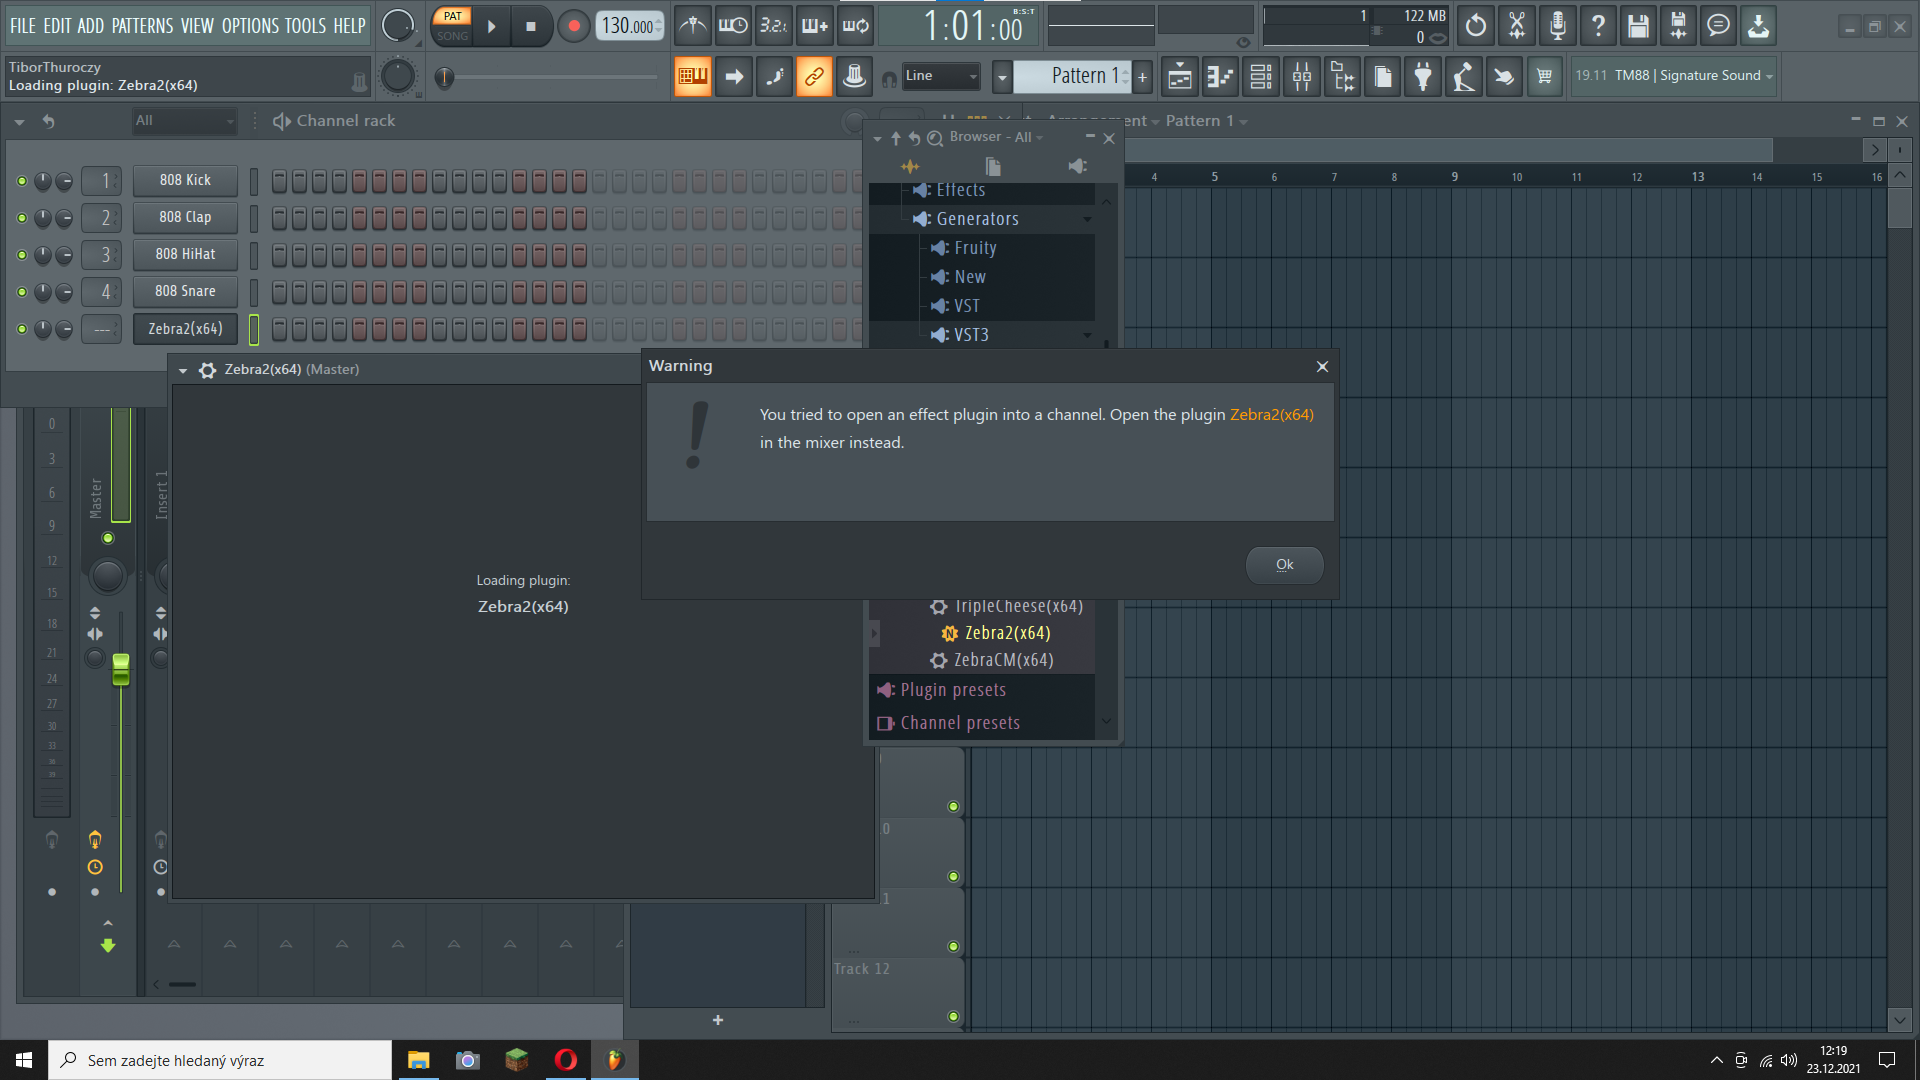
Task: Open the ADD menu
Action: coord(91,26)
